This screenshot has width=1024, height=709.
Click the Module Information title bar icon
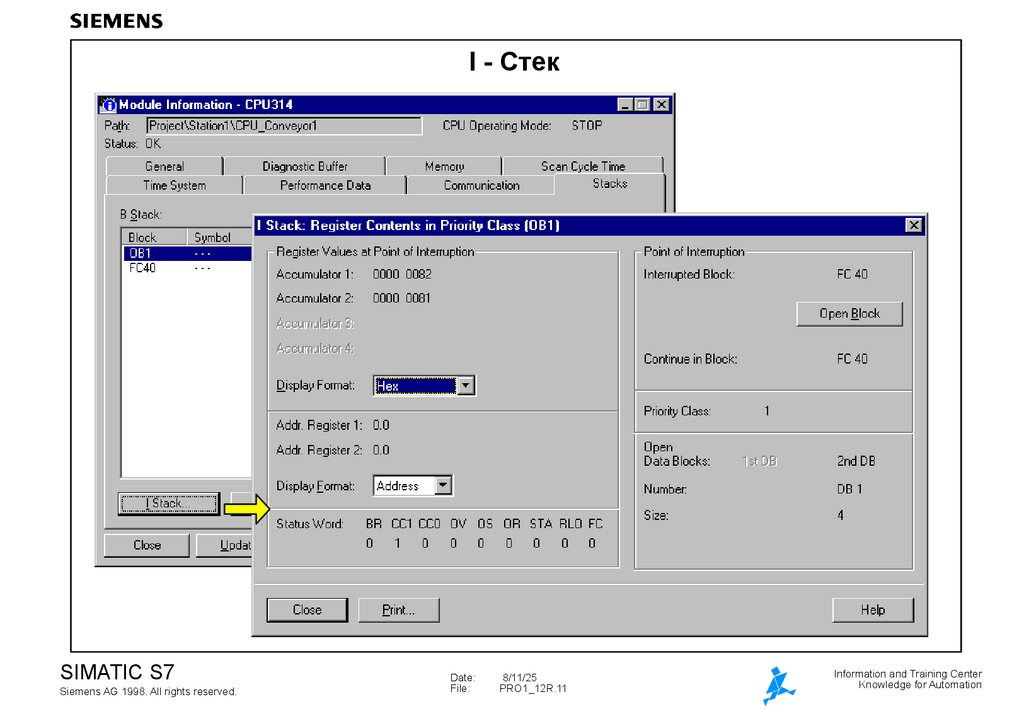point(109,105)
